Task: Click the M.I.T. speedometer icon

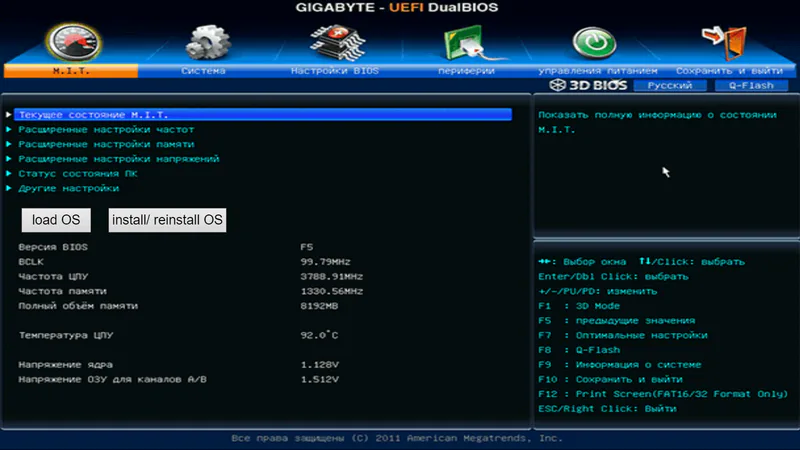Action: 74,42
